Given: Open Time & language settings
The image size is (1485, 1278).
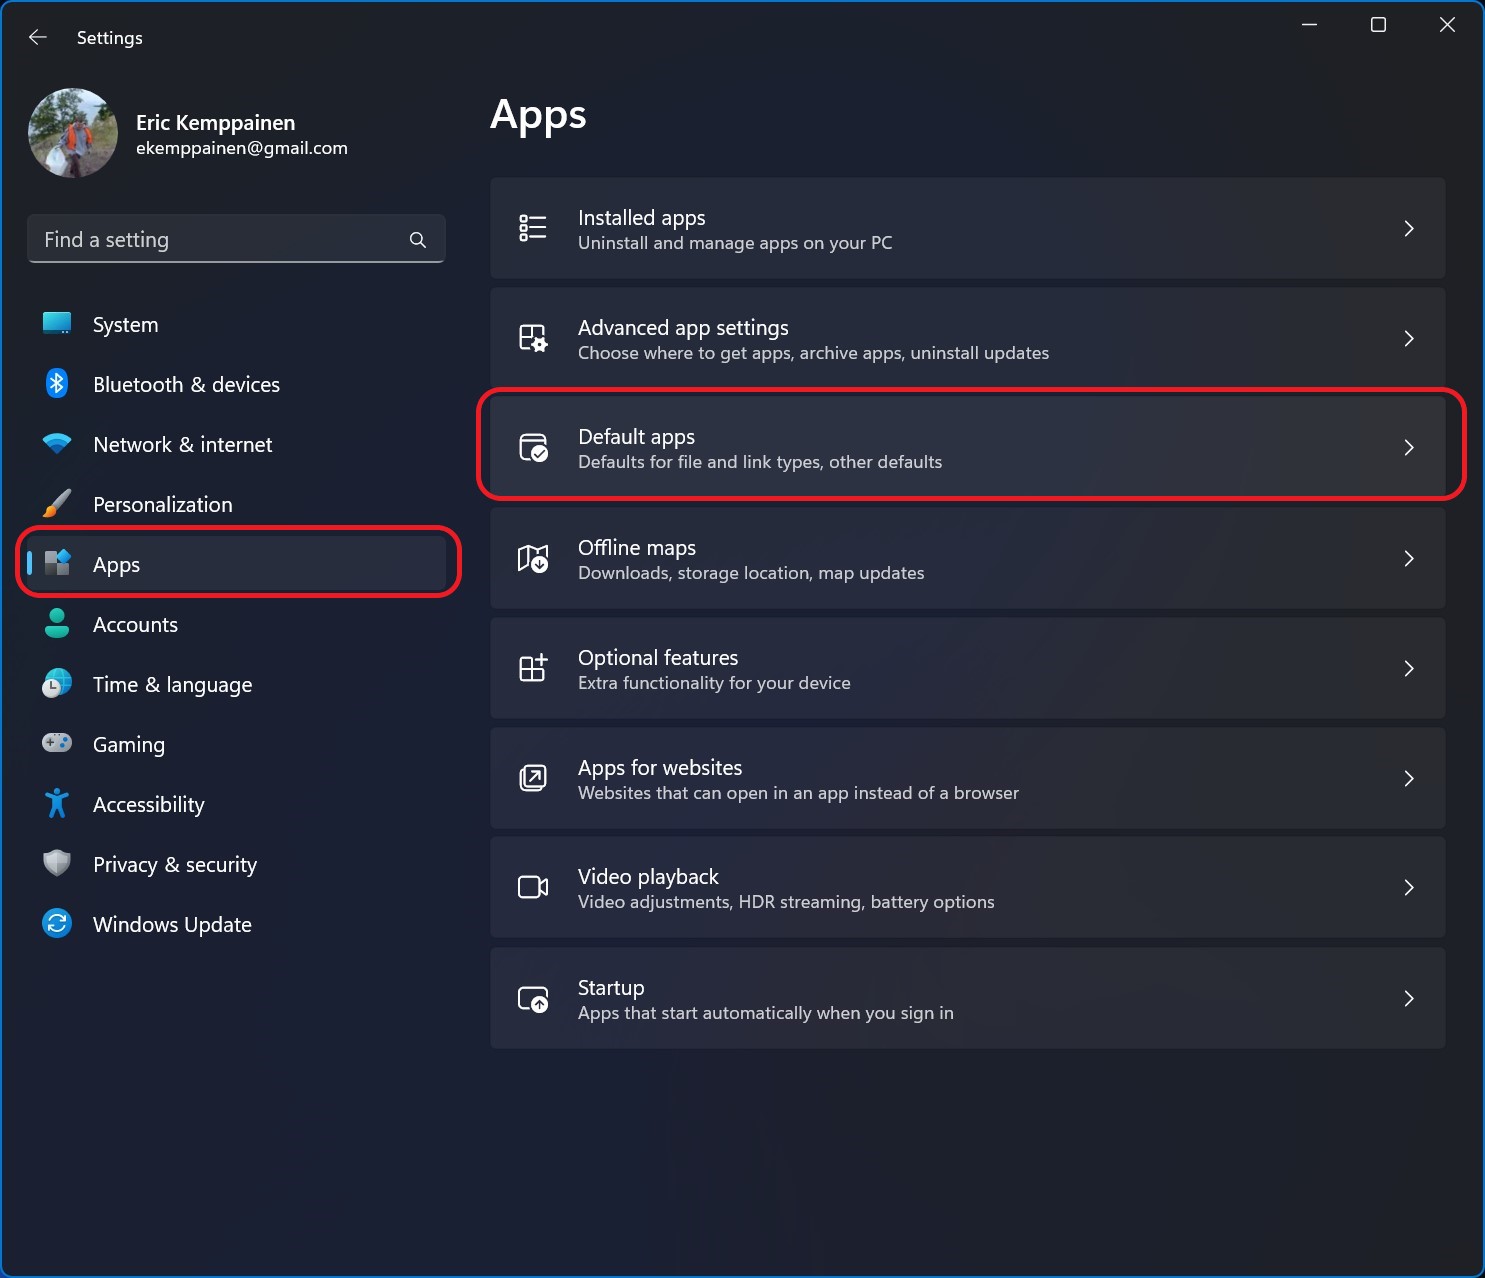Looking at the screenshot, I should click(x=236, y=684).
